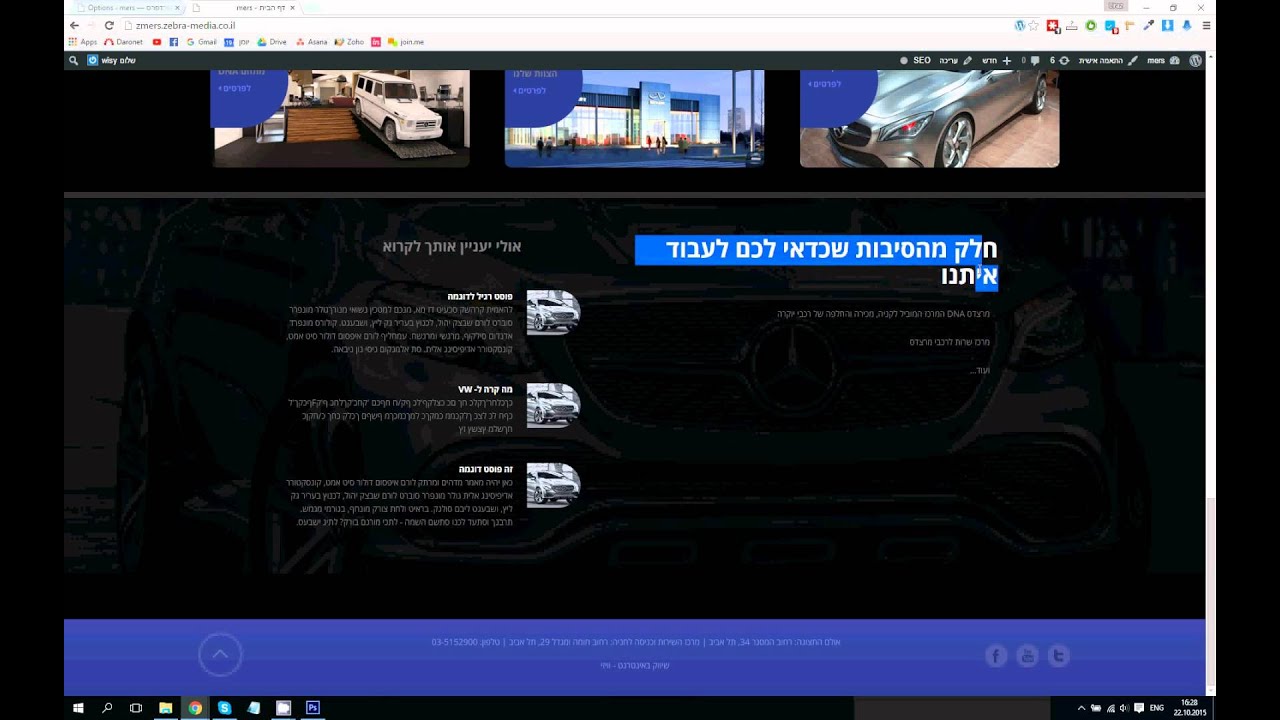The height and width of the screenshot is (720, 1280).
Task: Open the Zoho bookmark
Action: (350, 42)
